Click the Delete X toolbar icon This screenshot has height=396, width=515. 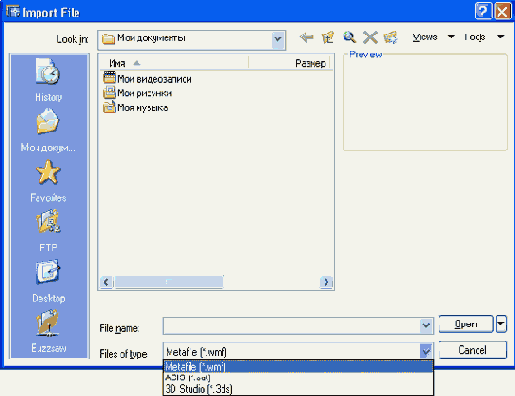click(x=370, y=37)
